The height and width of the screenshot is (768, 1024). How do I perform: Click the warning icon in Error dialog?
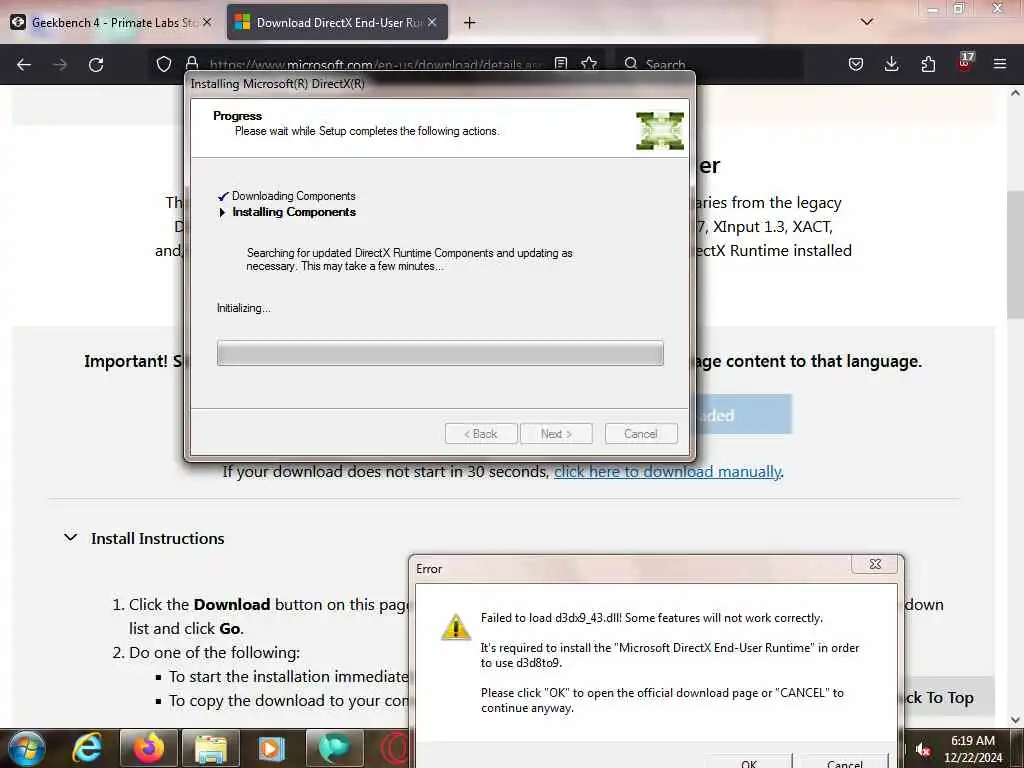pos(456,627)
